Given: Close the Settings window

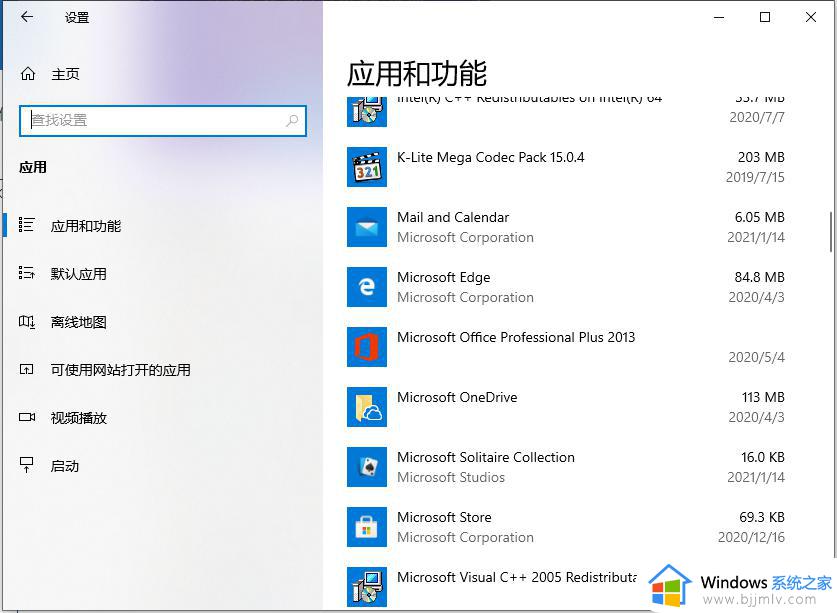Looking at the screenshot, I should coord(810,17).
